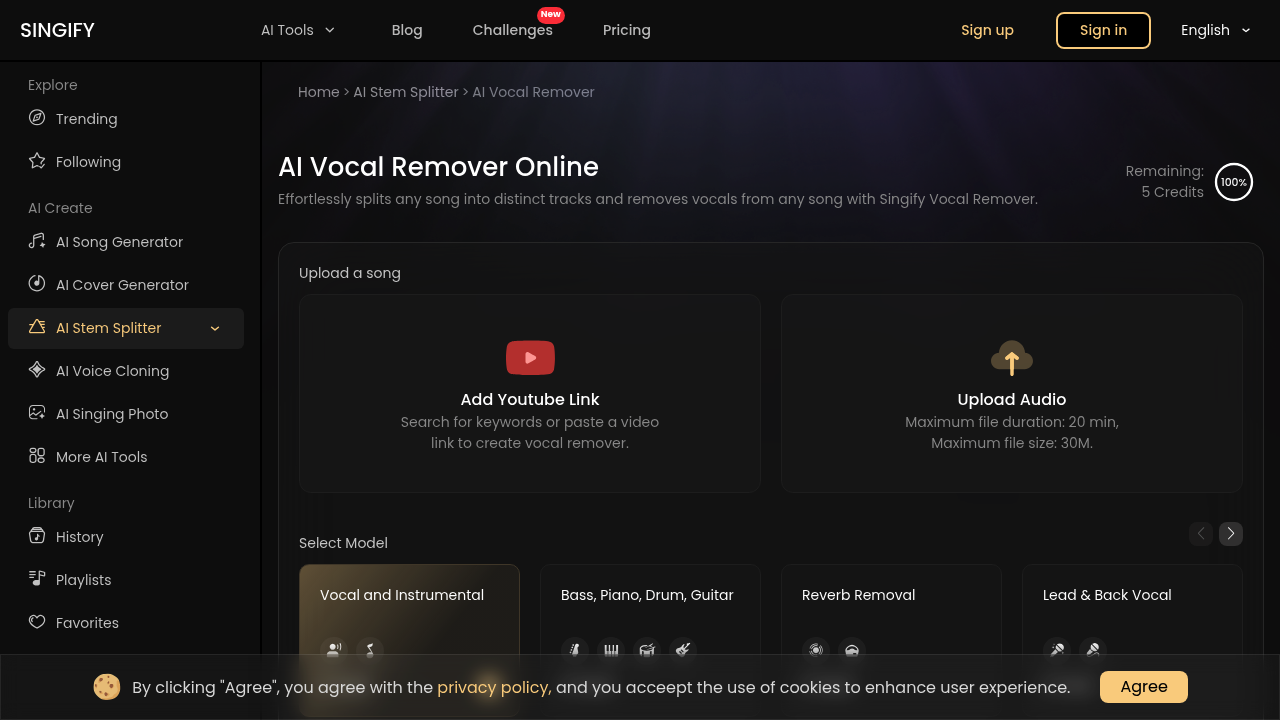Screen dimensions: 1280x720
Task: Open the privacy policy link
Action: [x=493, y=687]
